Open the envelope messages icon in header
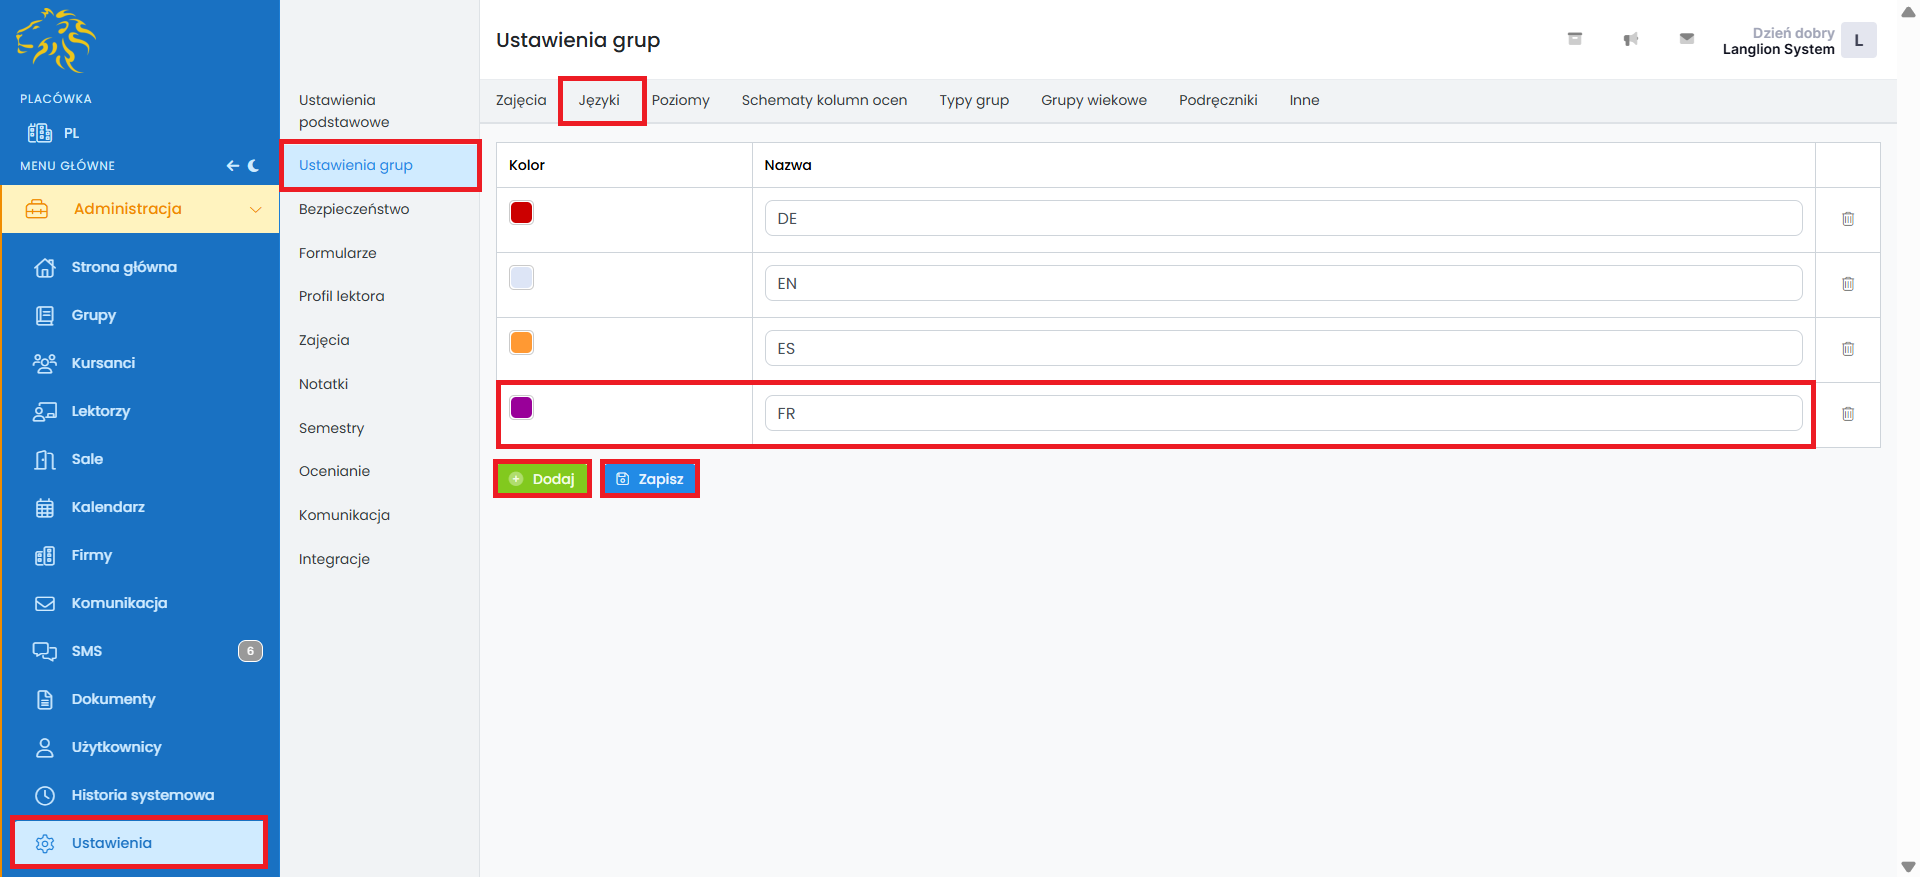This screenshot has height=877, width=1920. coord(1686,39)
